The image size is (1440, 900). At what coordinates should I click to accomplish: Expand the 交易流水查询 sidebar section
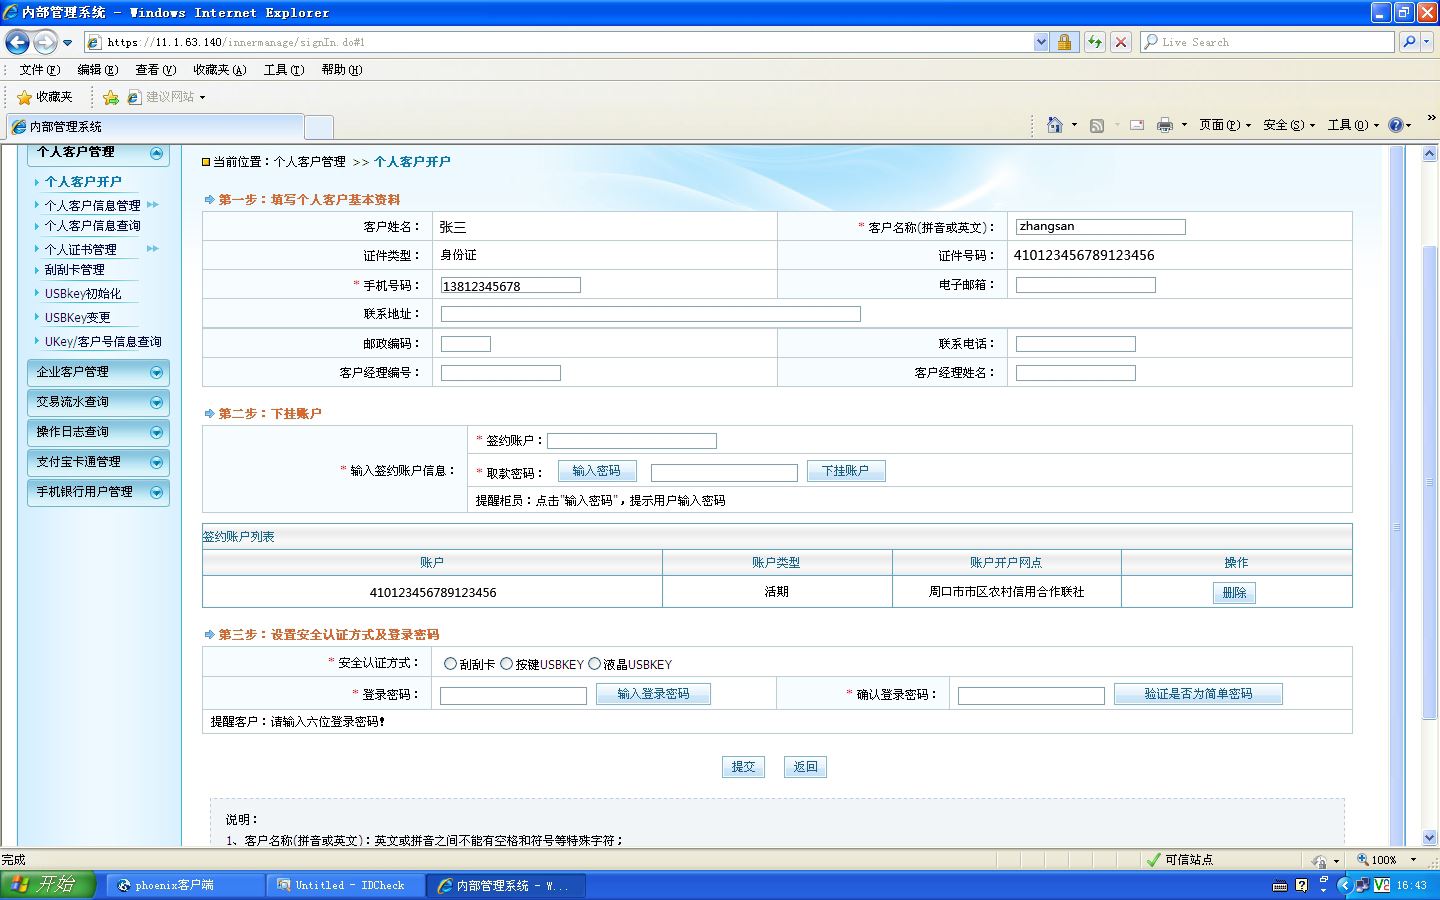98,402
